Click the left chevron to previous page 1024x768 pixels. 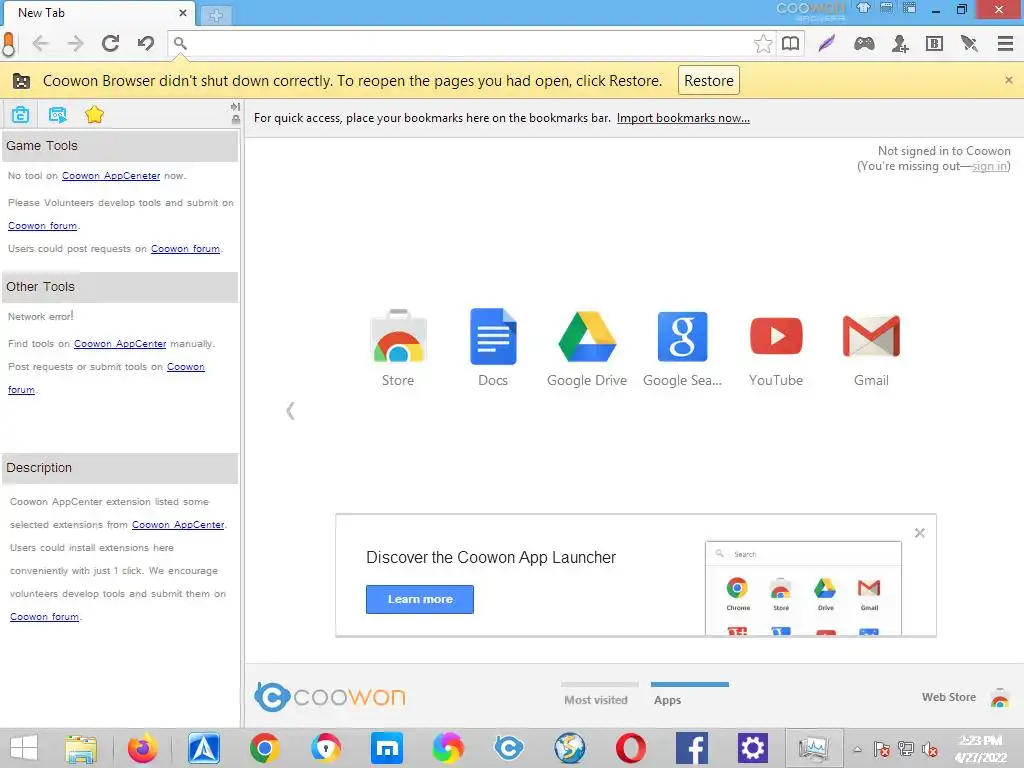point(291,411)
